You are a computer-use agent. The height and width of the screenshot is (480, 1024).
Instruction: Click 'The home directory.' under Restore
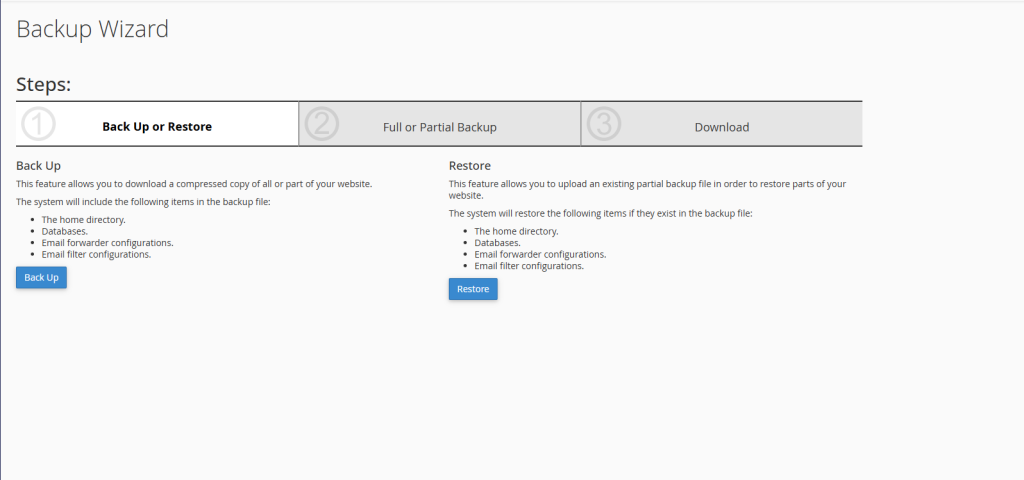pyautogui.click(x=517, y=231)
